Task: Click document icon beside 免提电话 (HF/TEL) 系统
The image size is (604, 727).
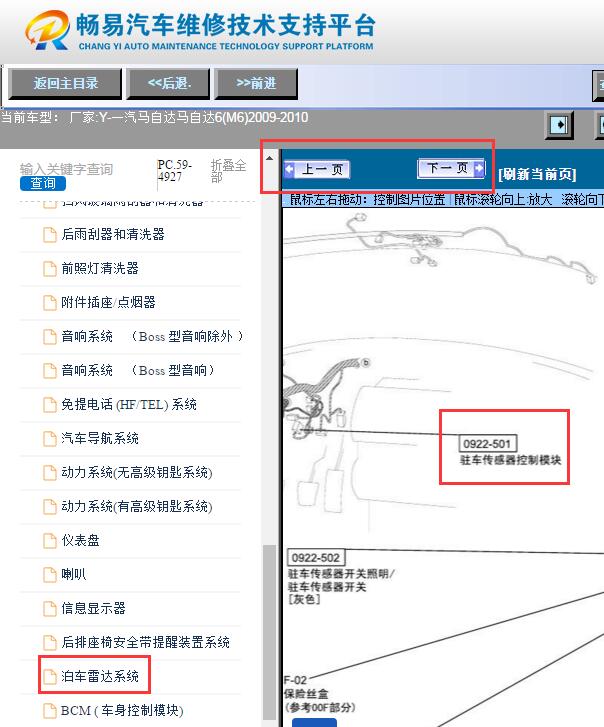Action: pos(50,405)
